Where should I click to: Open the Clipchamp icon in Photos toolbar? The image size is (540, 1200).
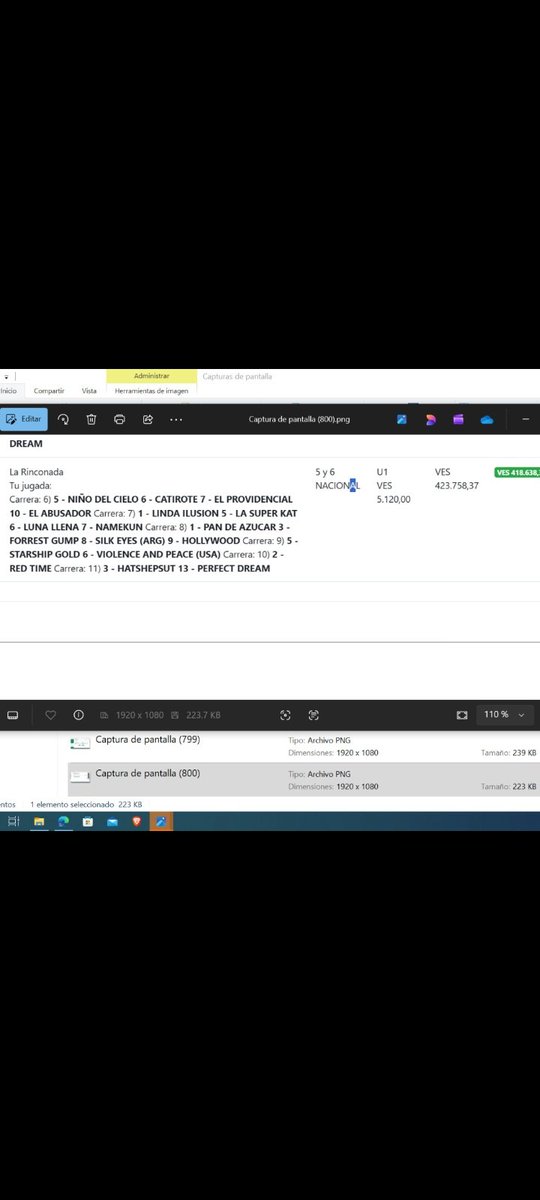[x=458, y=419]
